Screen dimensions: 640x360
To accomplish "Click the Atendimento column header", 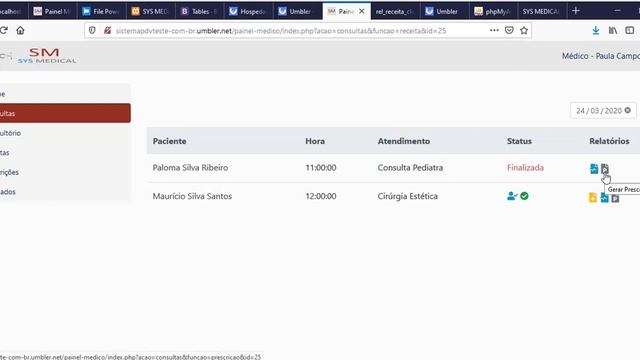I will pos(404,141).
